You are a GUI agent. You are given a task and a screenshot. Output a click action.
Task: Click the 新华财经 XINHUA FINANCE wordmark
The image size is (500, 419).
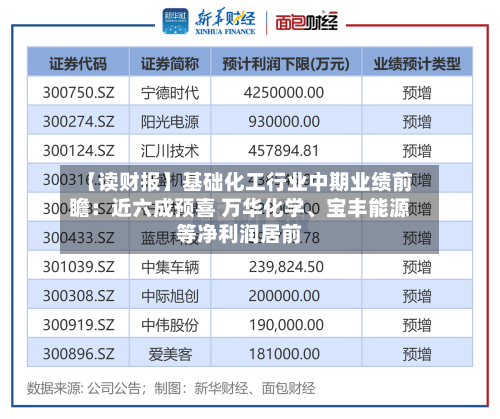pos(225,22)
